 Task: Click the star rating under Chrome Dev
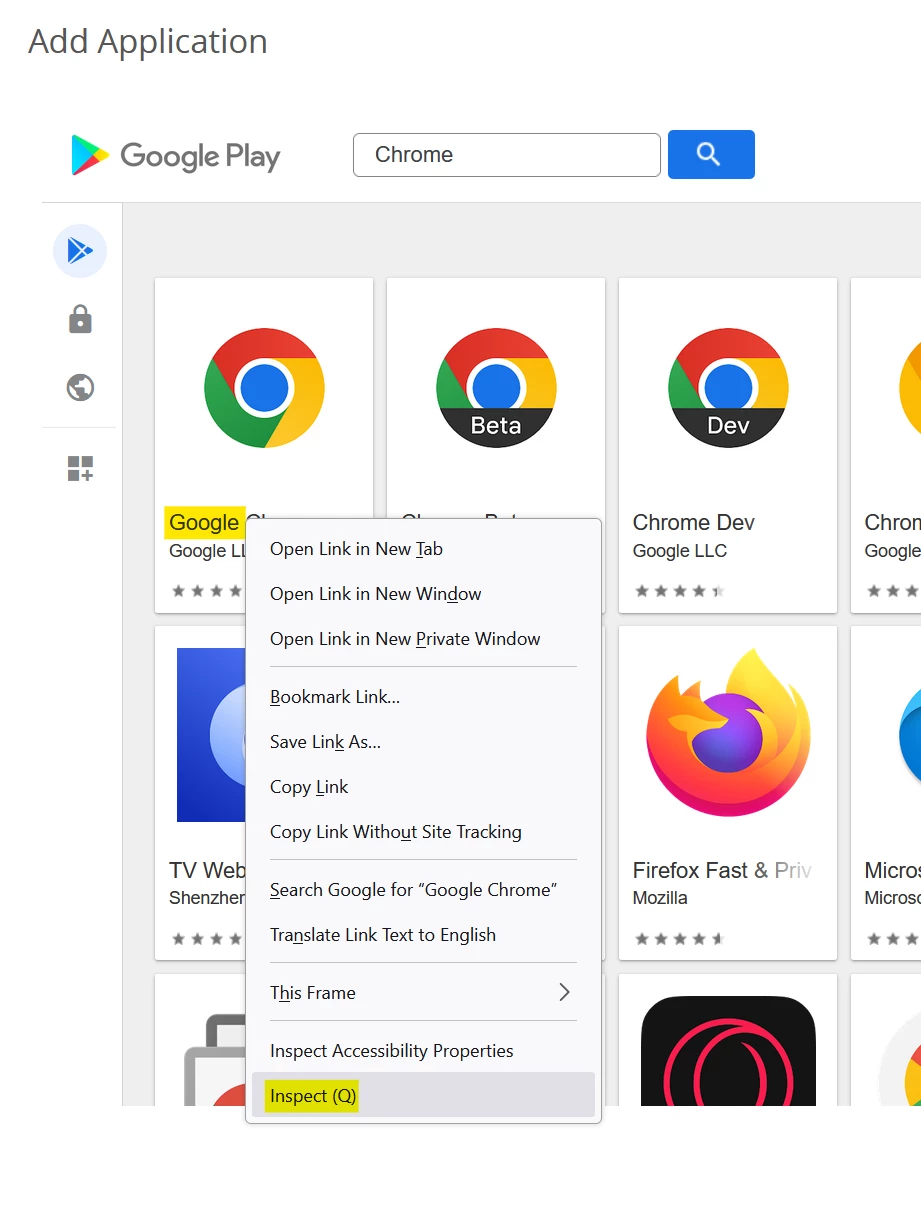point(679,591)
